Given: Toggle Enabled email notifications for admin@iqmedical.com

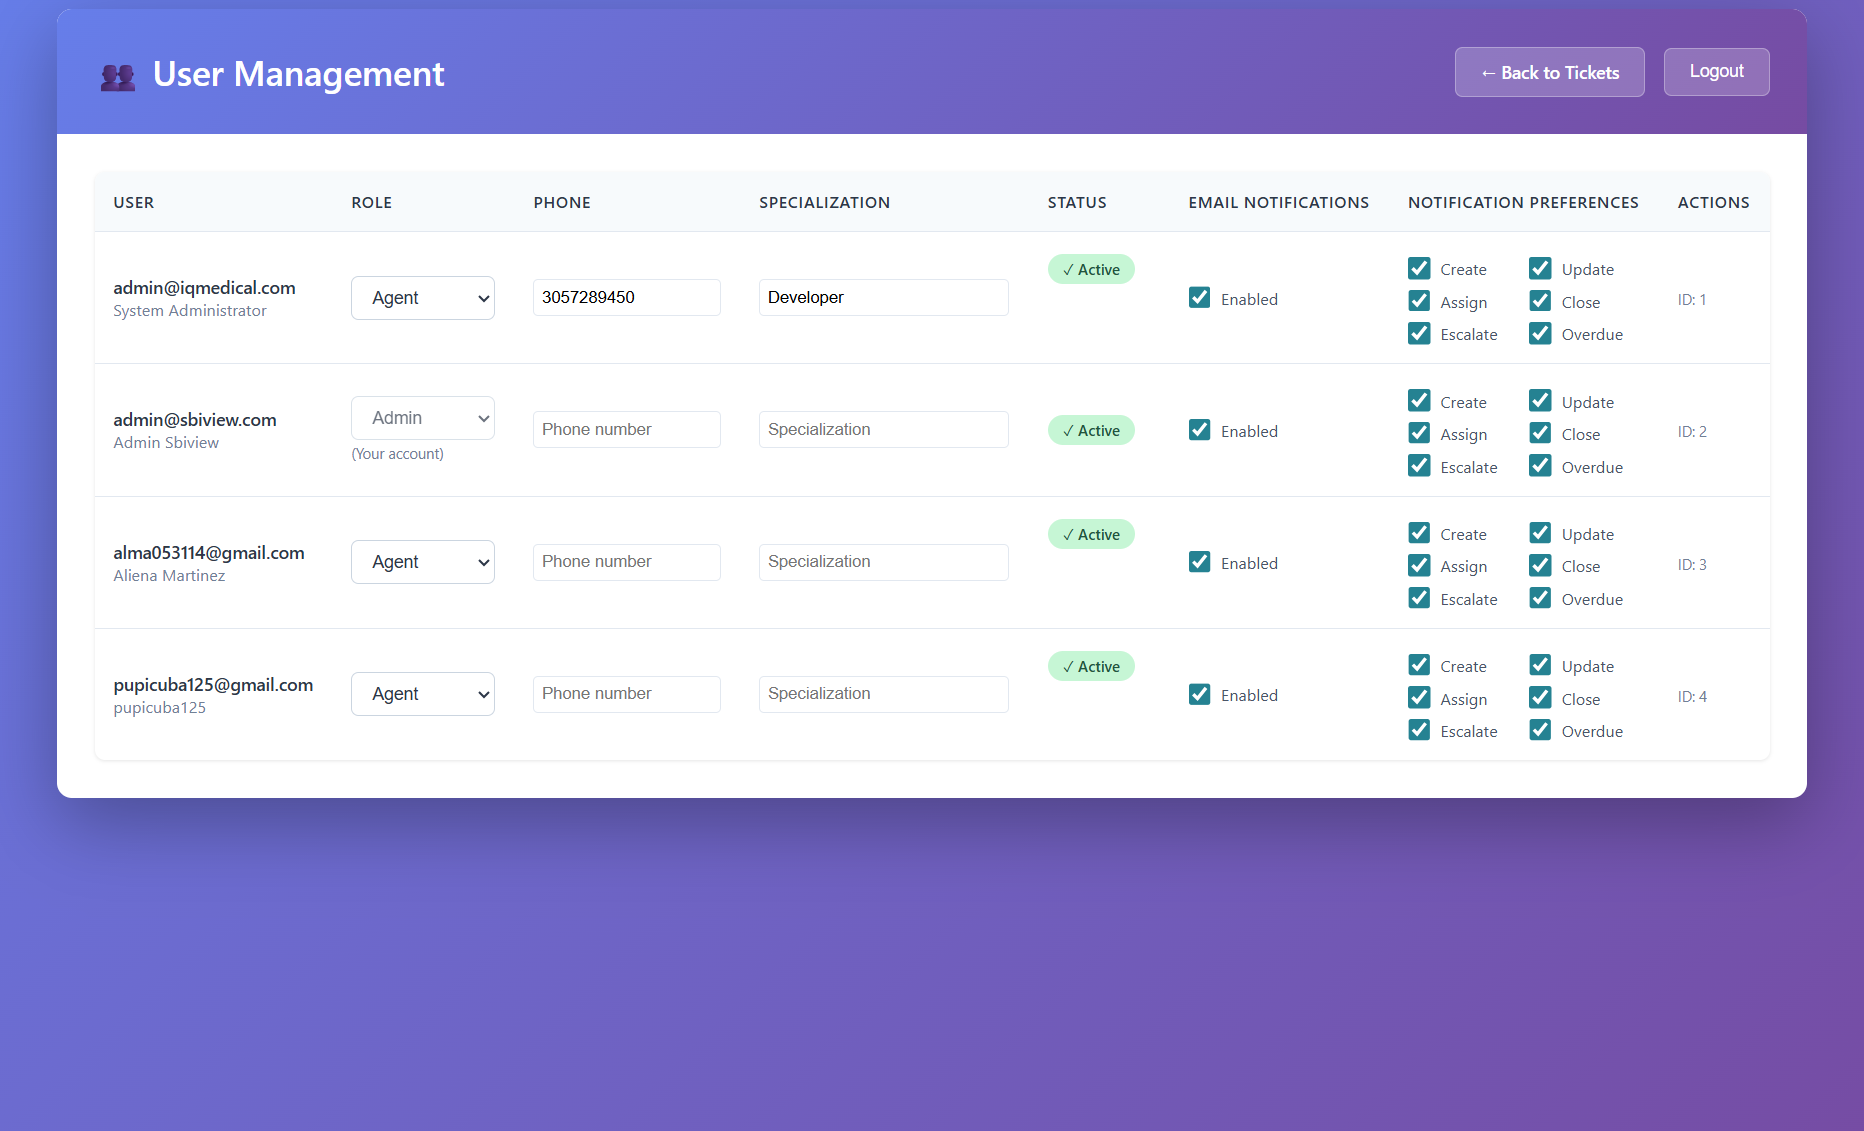Looking at the screenshot, I should point(1199,297).
